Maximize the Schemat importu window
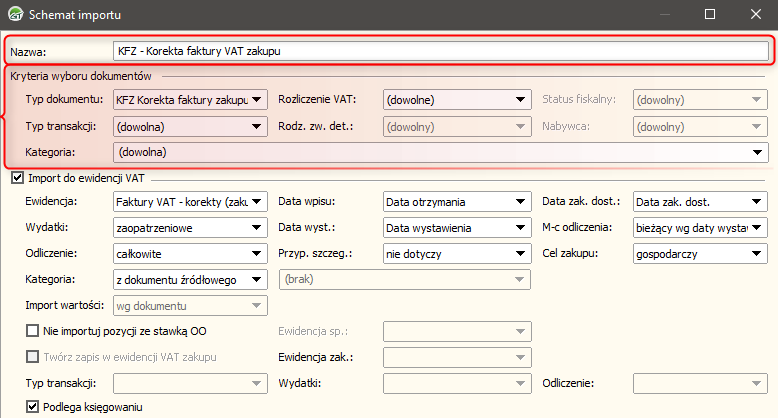 [x=710, y=14]
